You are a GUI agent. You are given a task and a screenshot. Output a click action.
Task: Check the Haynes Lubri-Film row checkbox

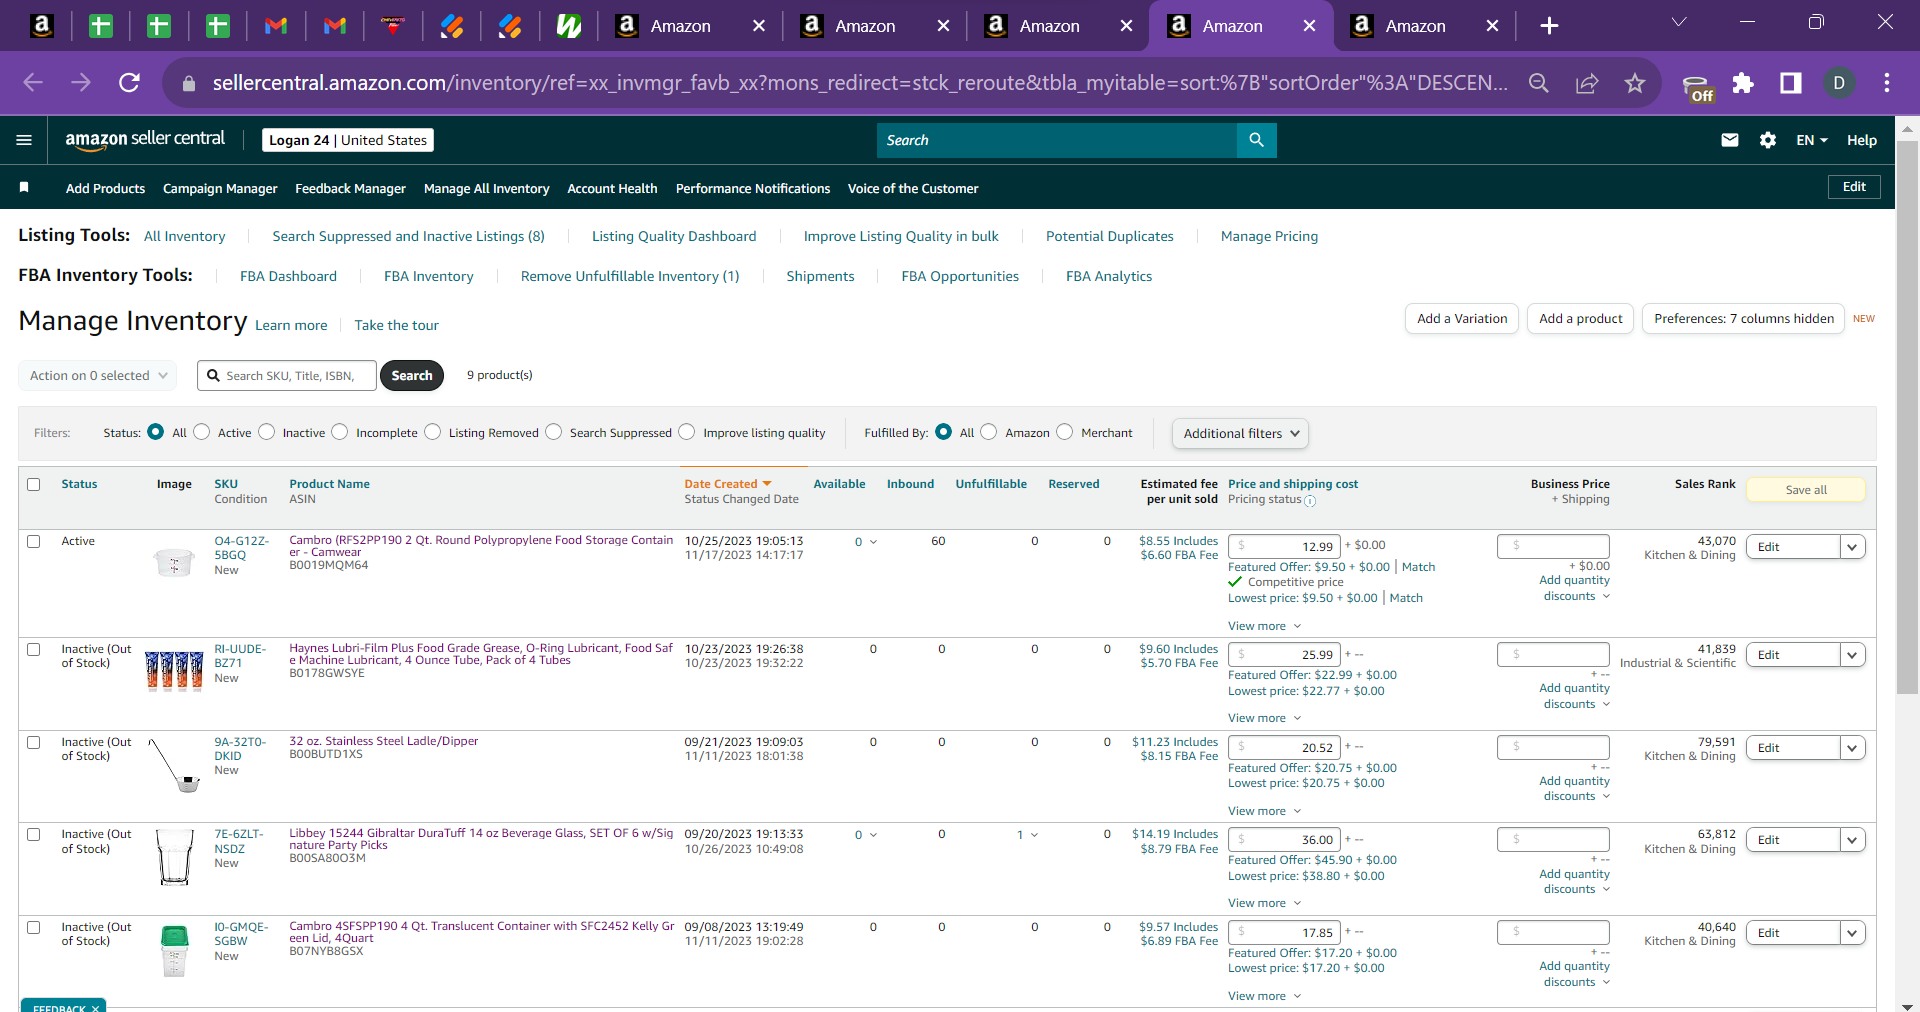(x=33, y=649)
